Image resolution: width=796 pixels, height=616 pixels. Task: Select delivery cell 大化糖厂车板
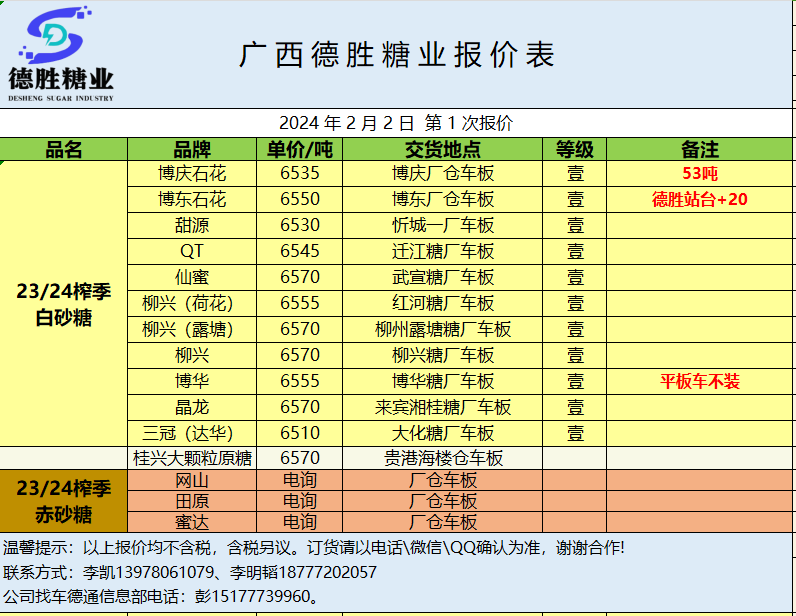(443, 433)
